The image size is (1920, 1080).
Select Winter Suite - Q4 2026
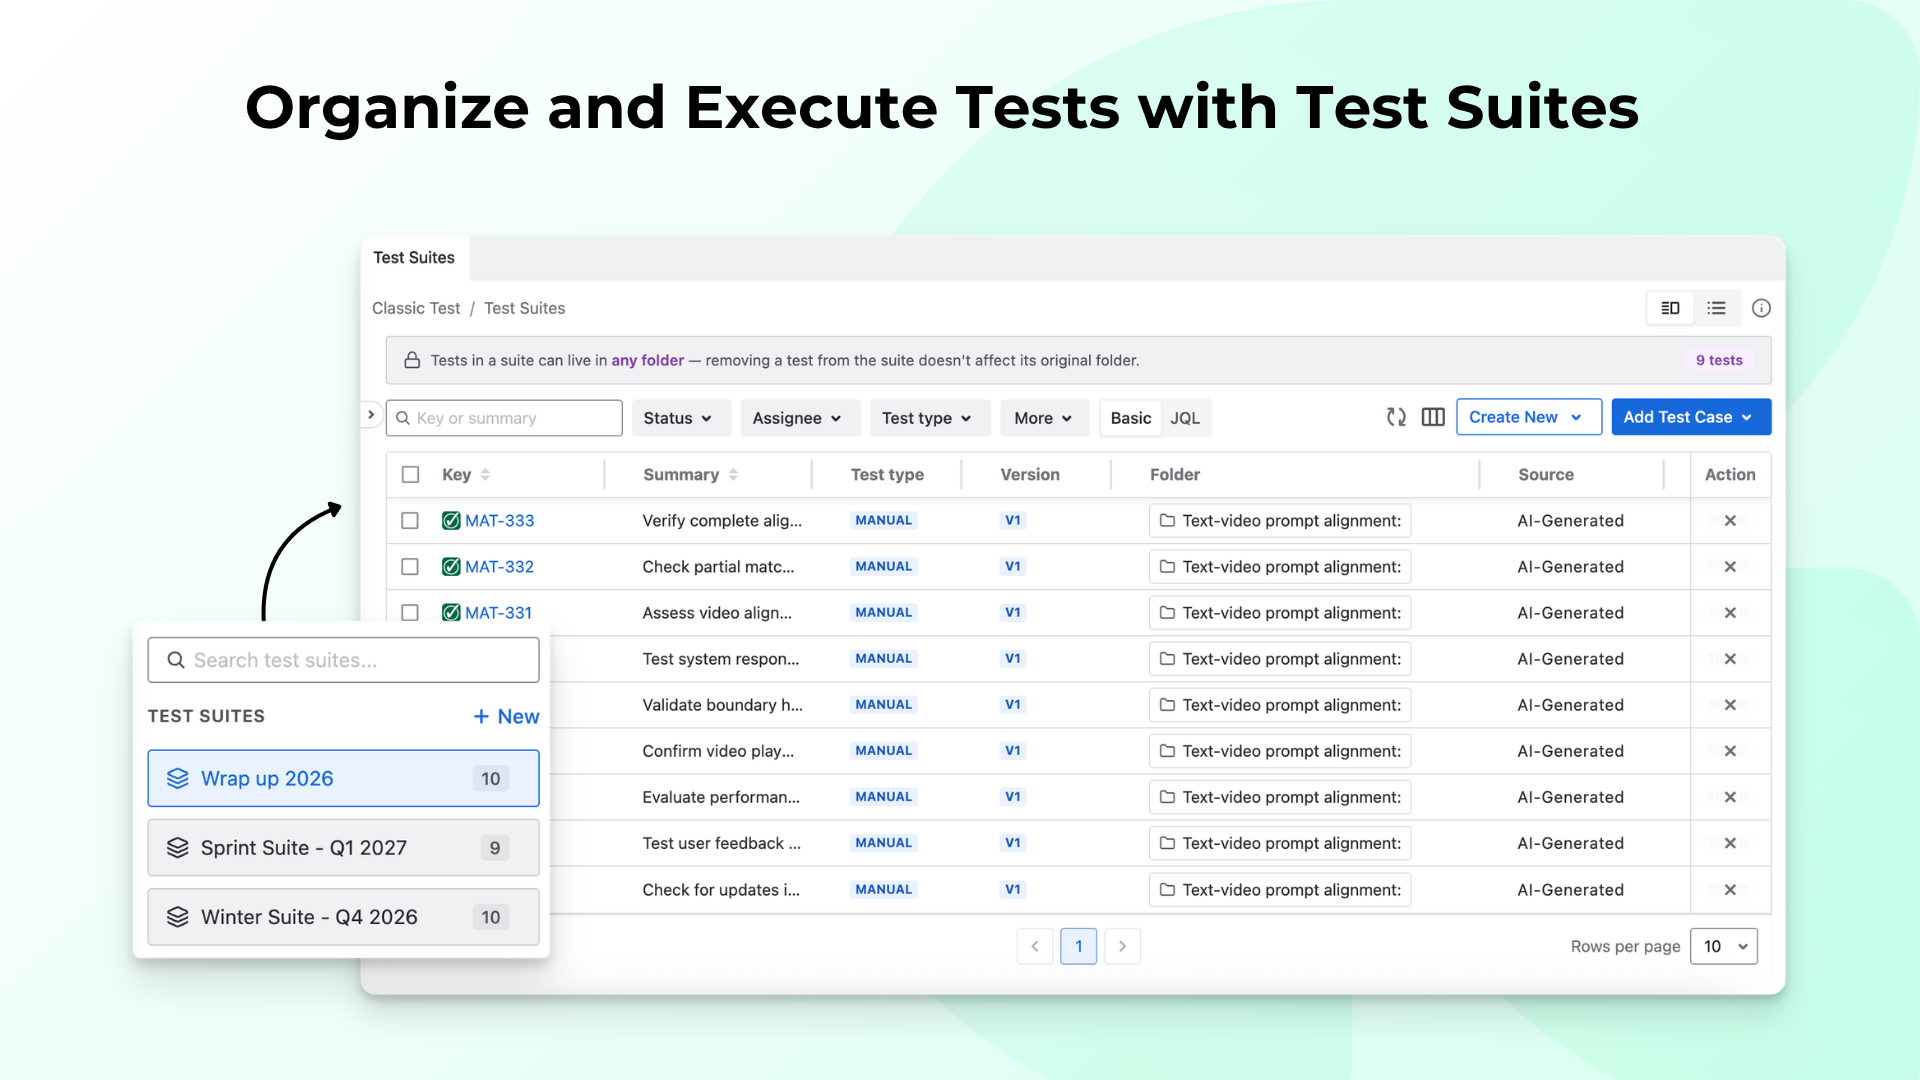click(343, 917)
